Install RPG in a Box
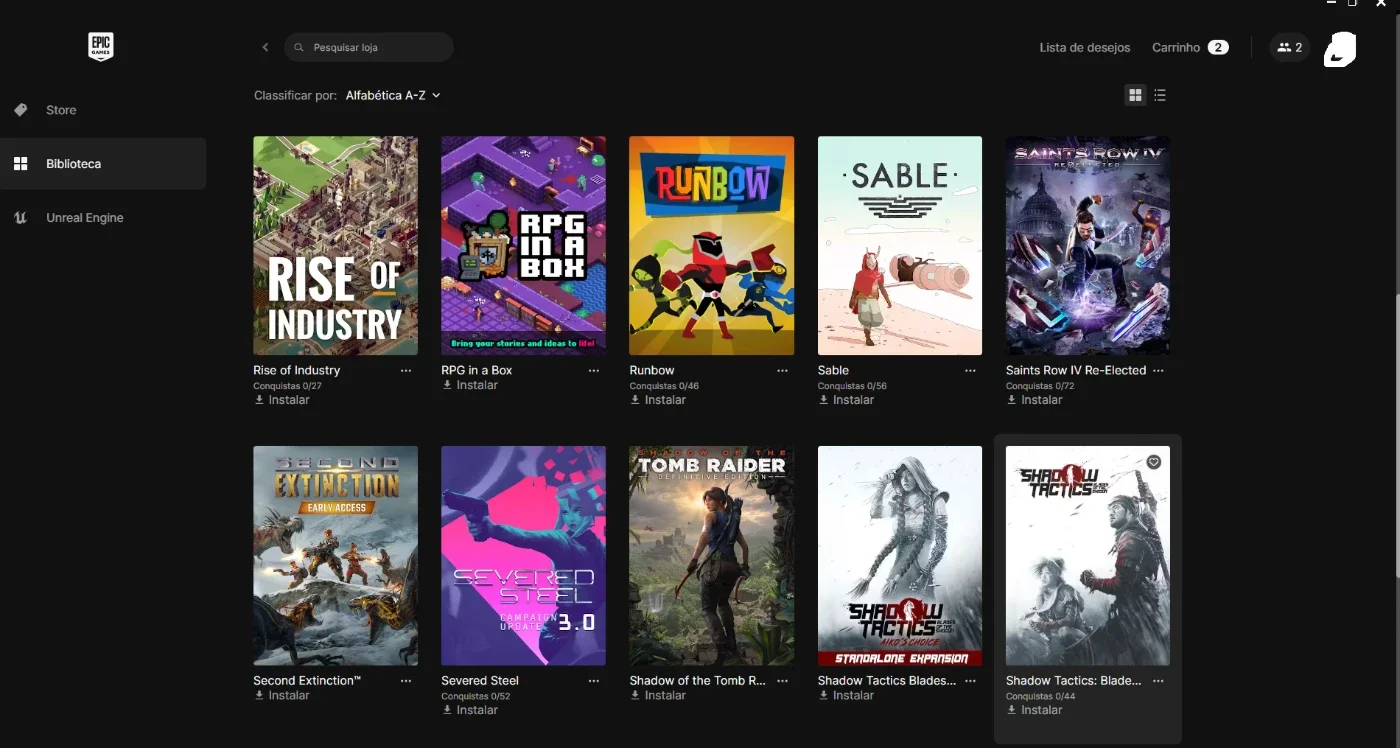Viewport: 1400px width, 748px height. pos(470,385)
